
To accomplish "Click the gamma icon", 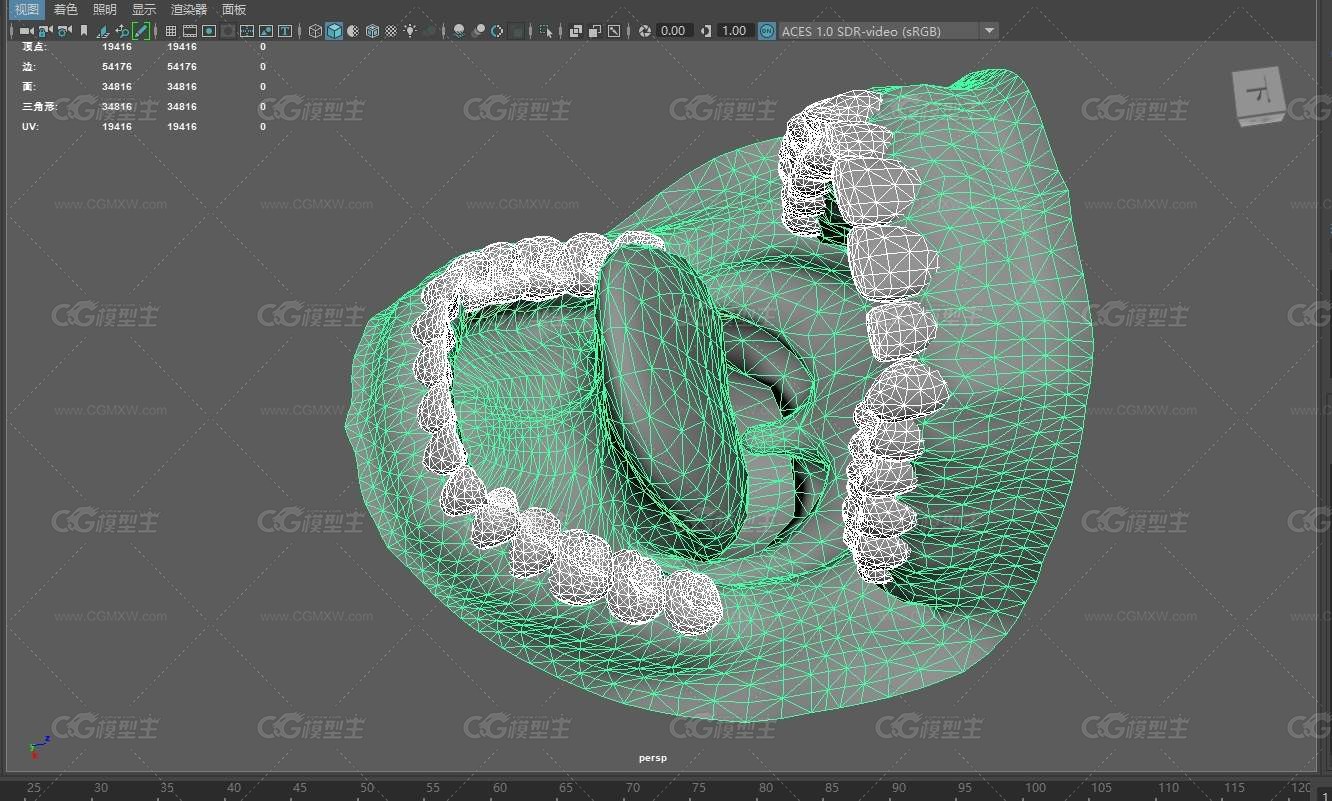I will point(706,31).
